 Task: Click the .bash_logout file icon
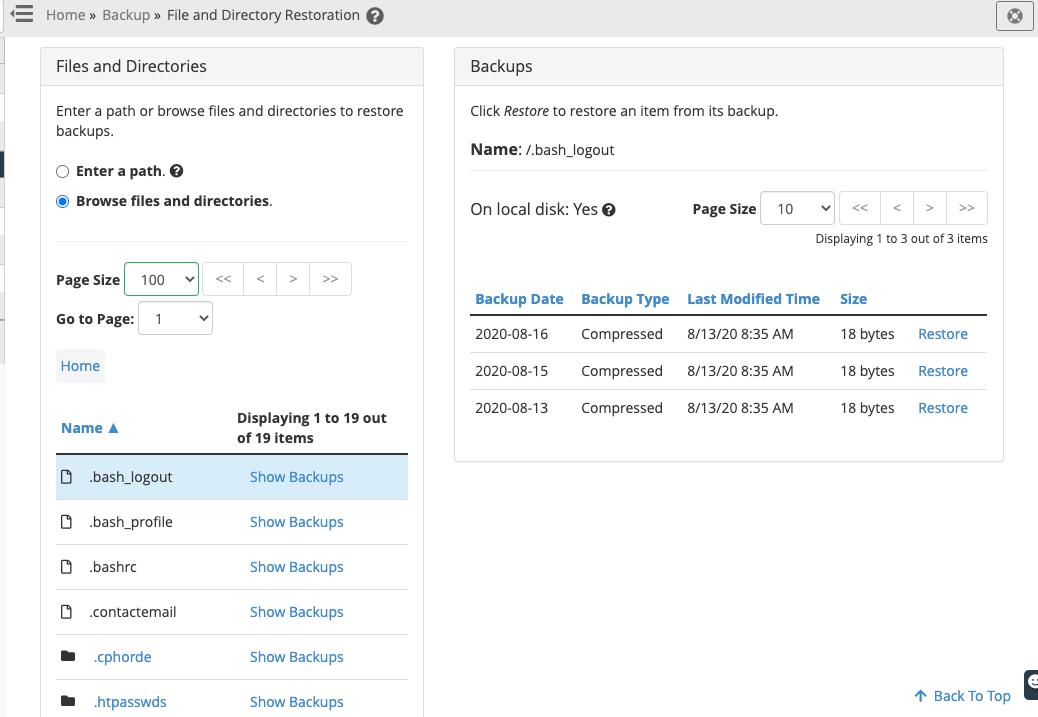click(x=67, y=477)
